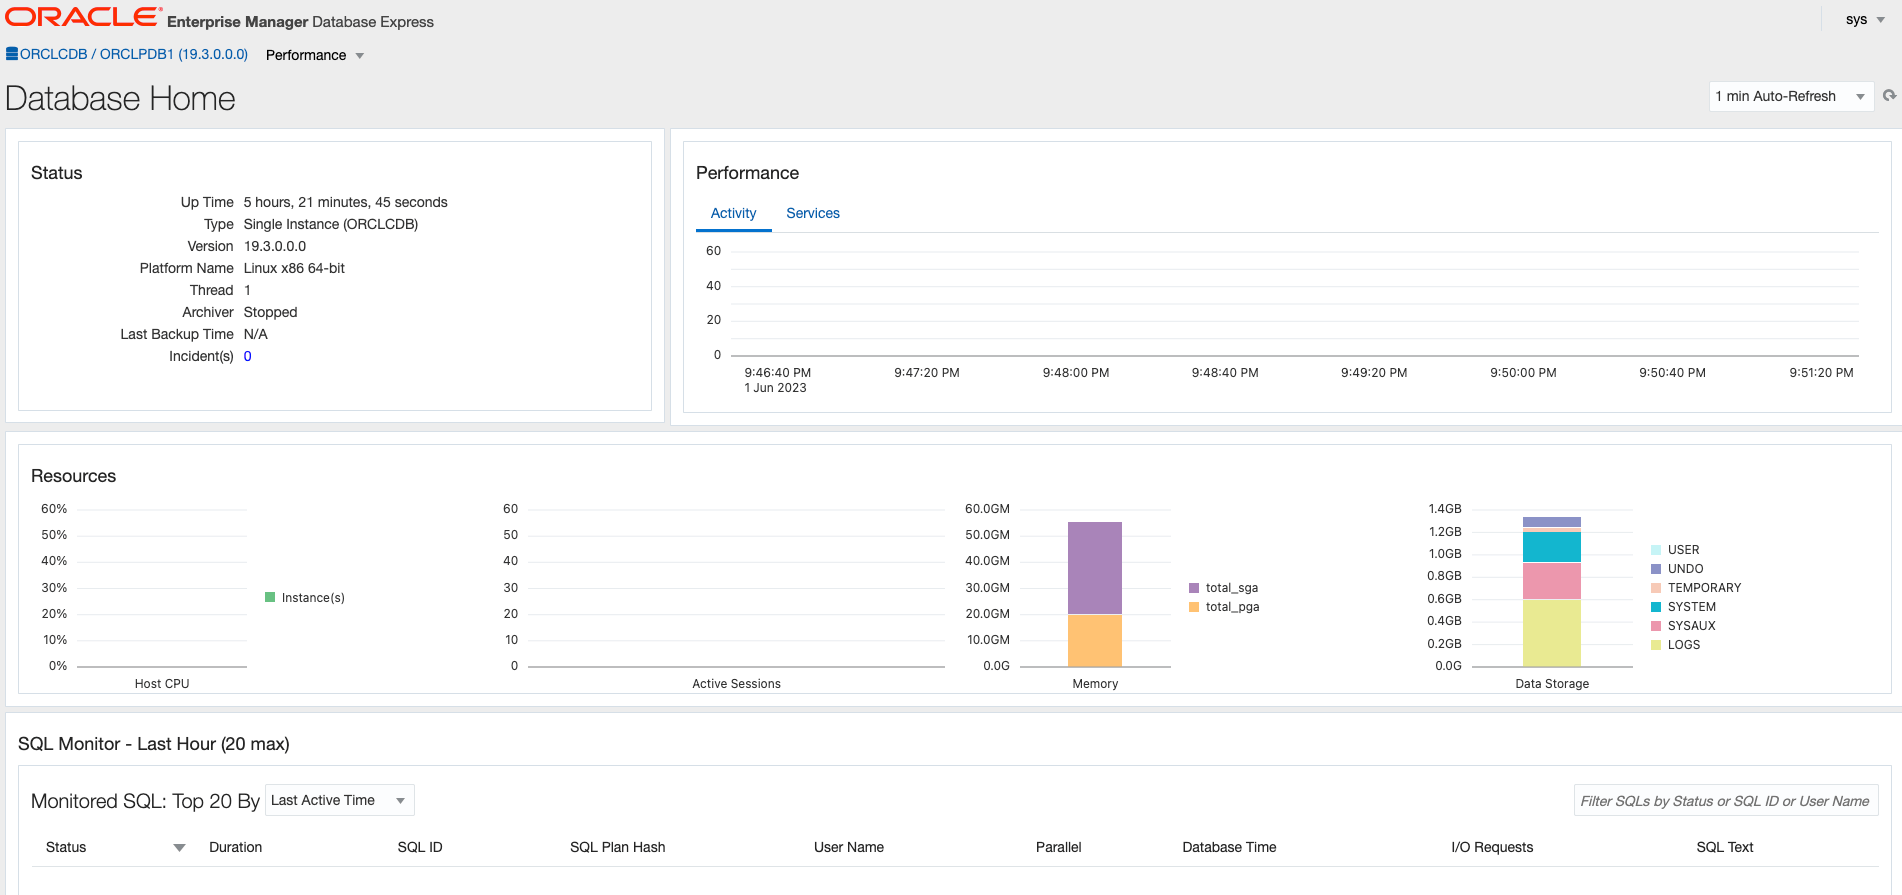Image resolution: width=1902 pixels, height=895 pixels.
Task: Click the Oracle logo
Action: 83,17
